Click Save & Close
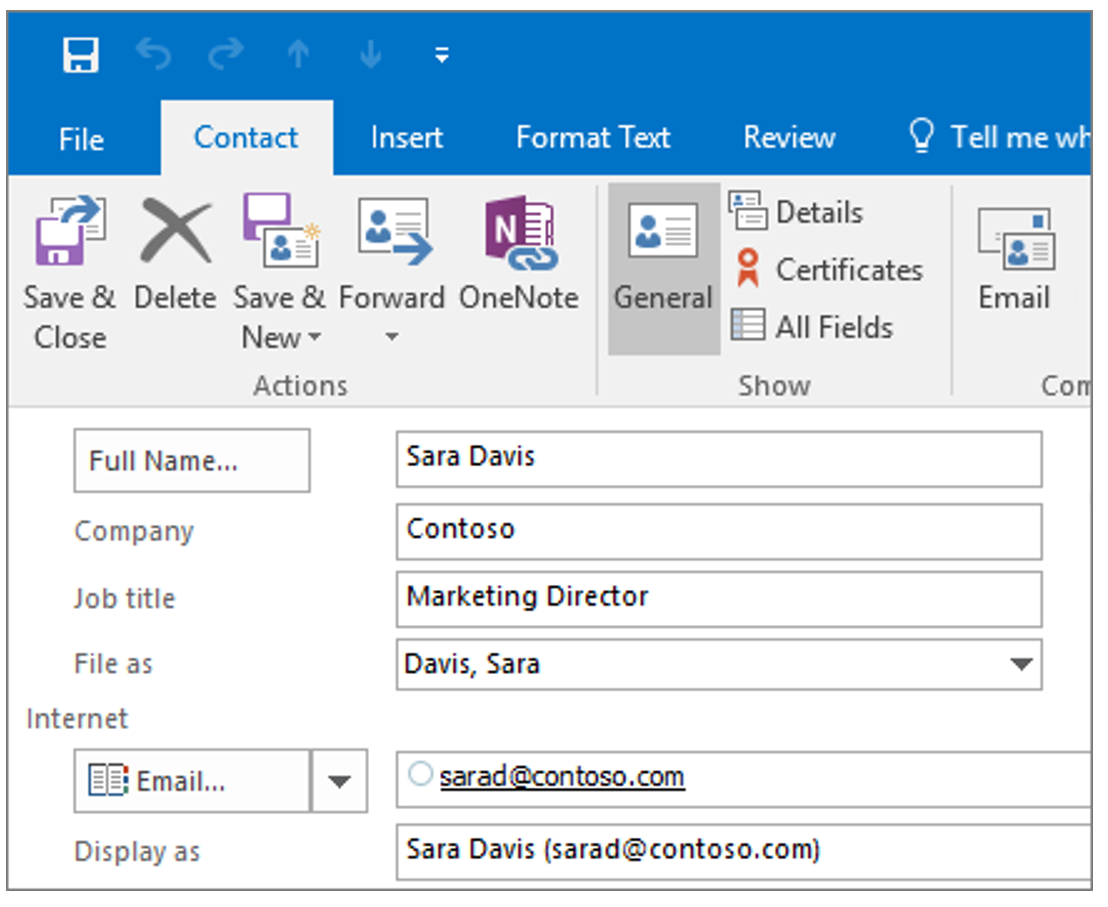The width and height of the screenshot is (1108, 907). point(70,273)
